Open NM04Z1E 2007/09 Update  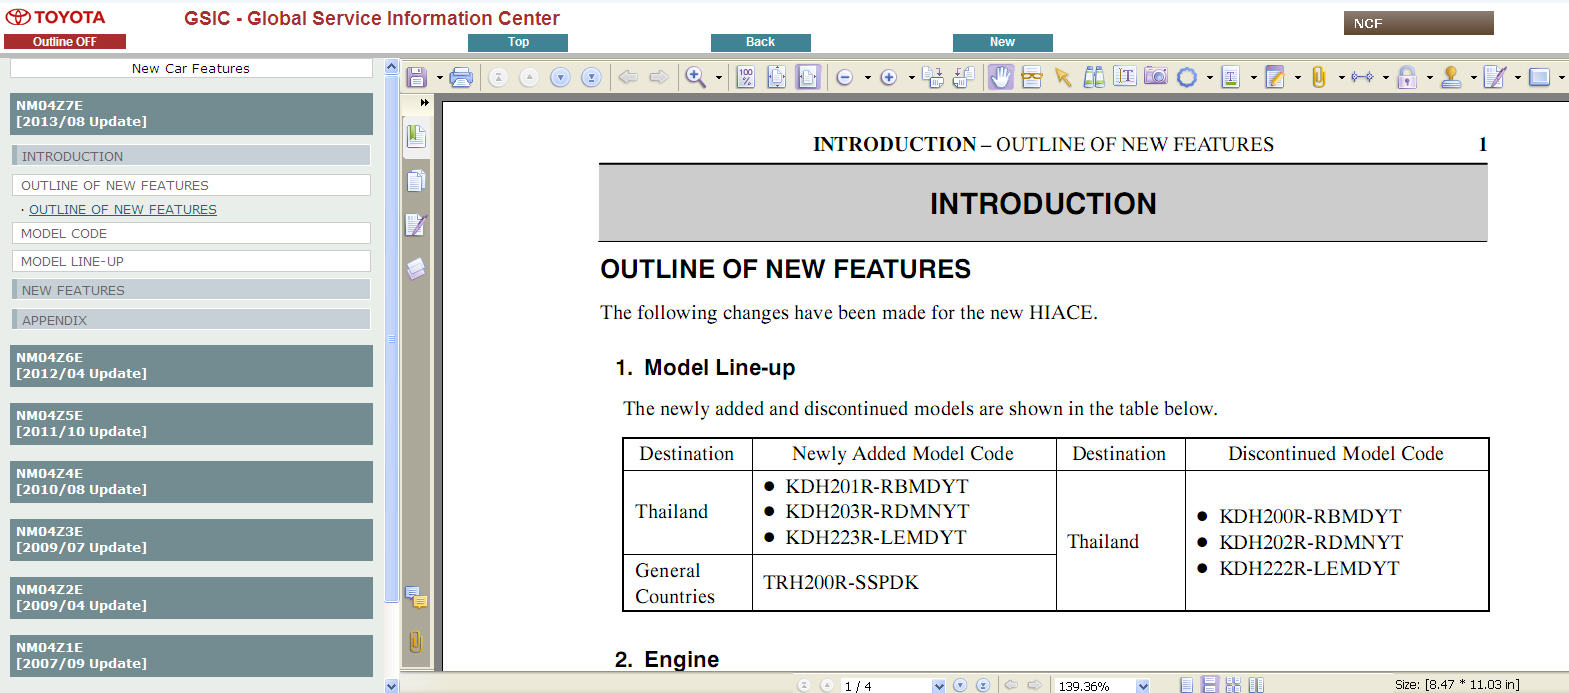pyautogui.click(x=191, y=656)
